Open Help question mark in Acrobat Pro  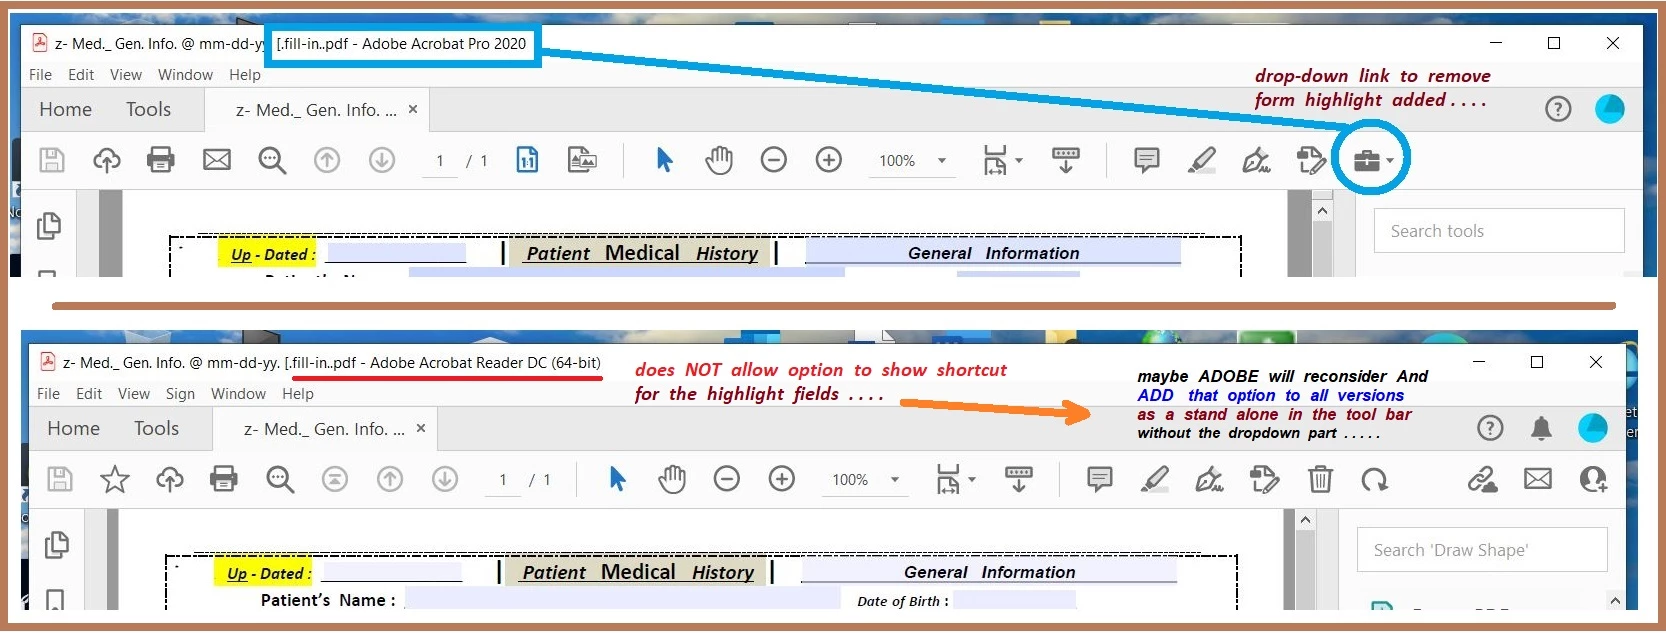tap(1558, 109)
